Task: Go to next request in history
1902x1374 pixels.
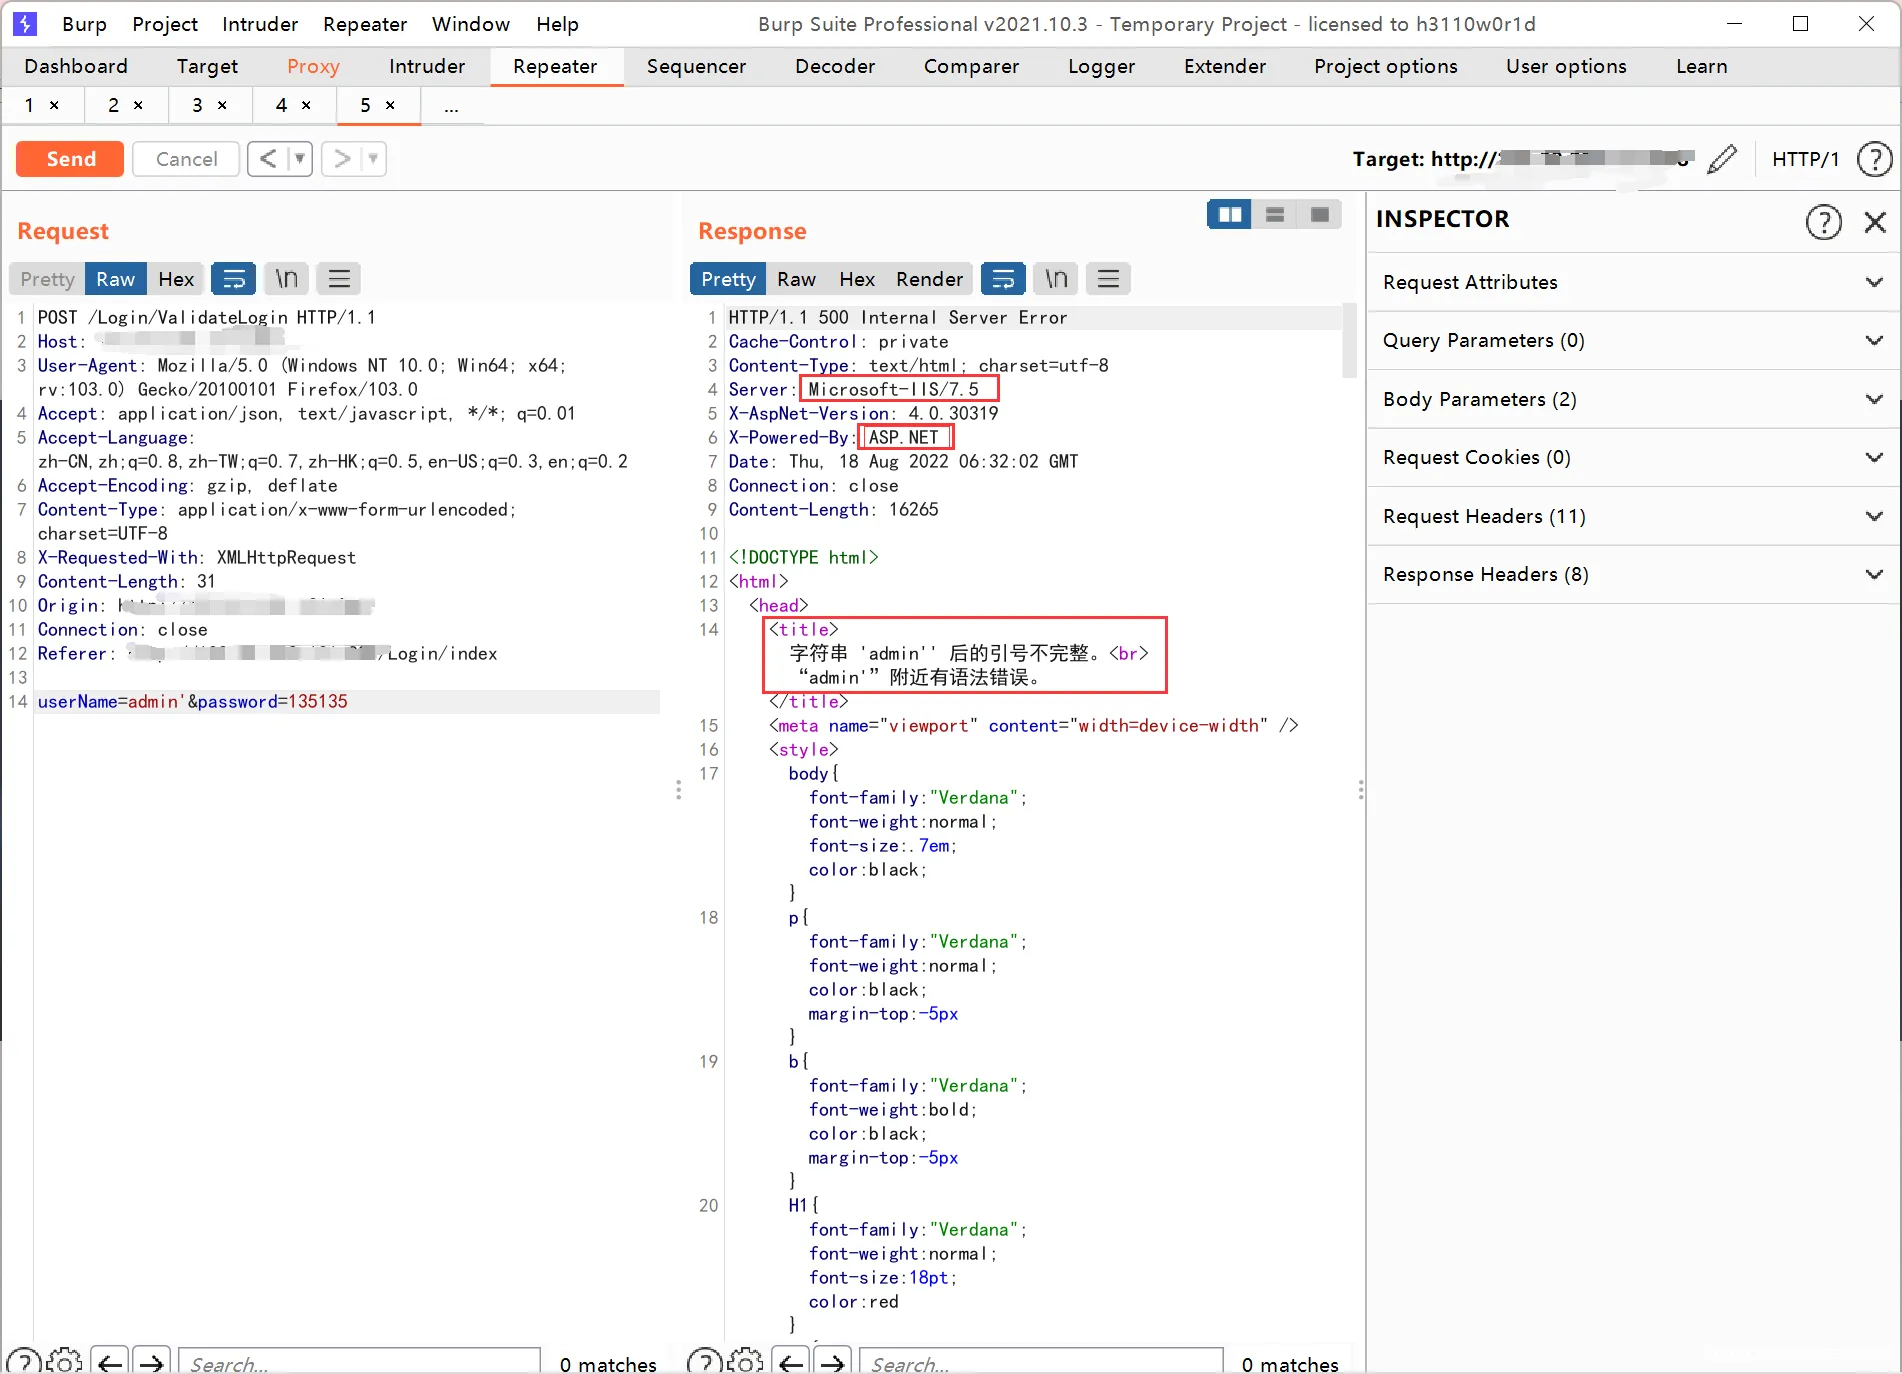Action: pos(341,159)
